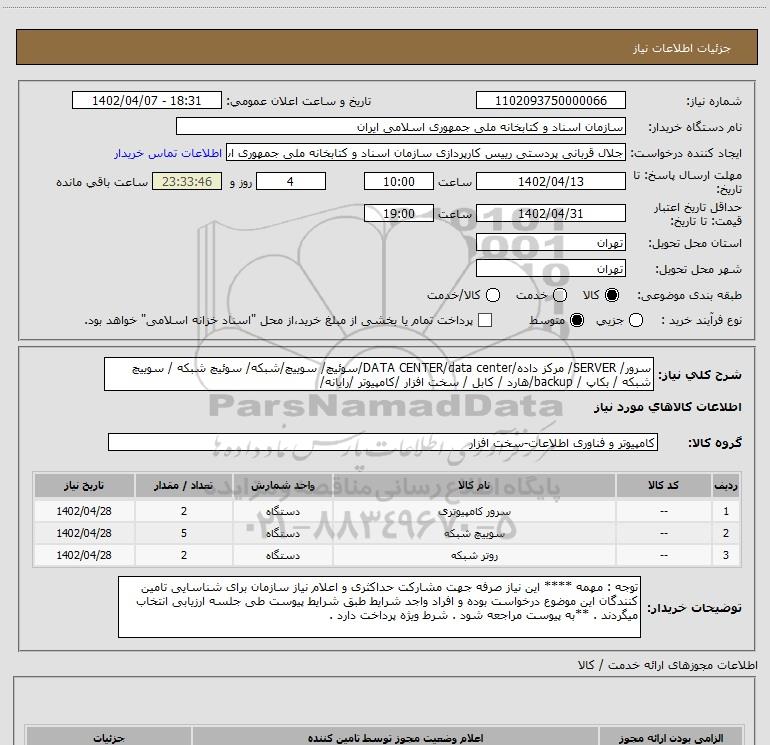Screen dimensions: 770x745
Task: Click the price validity date 1402/04/31
Action: (550, 213)
